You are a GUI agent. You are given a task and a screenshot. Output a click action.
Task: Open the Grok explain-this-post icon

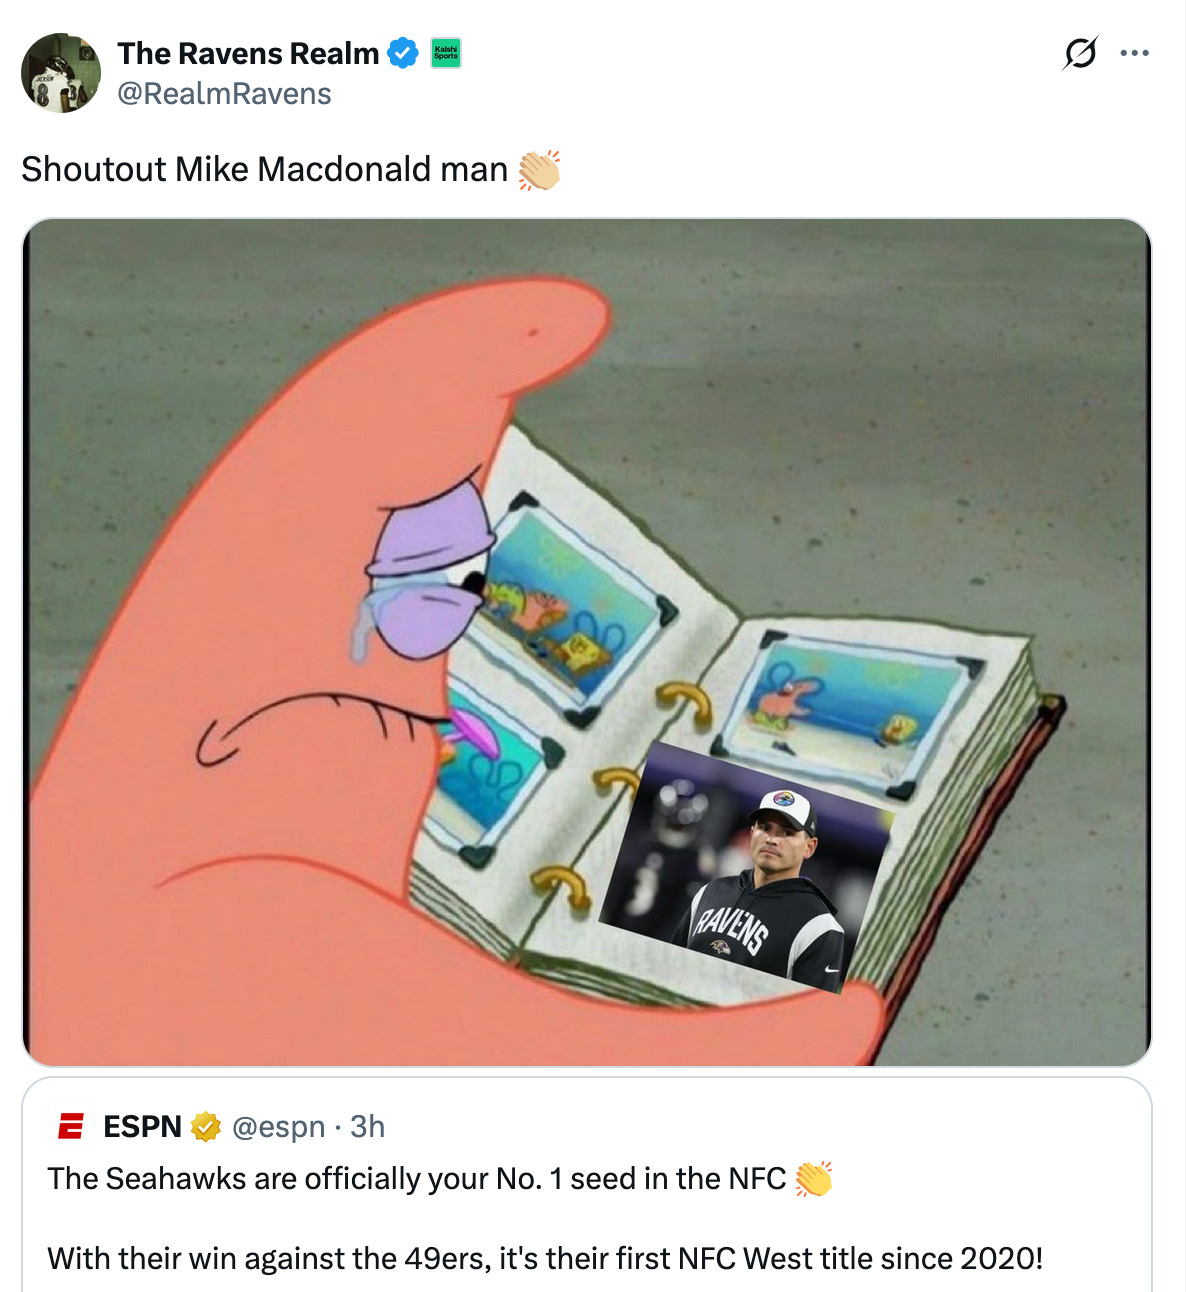1080,53
